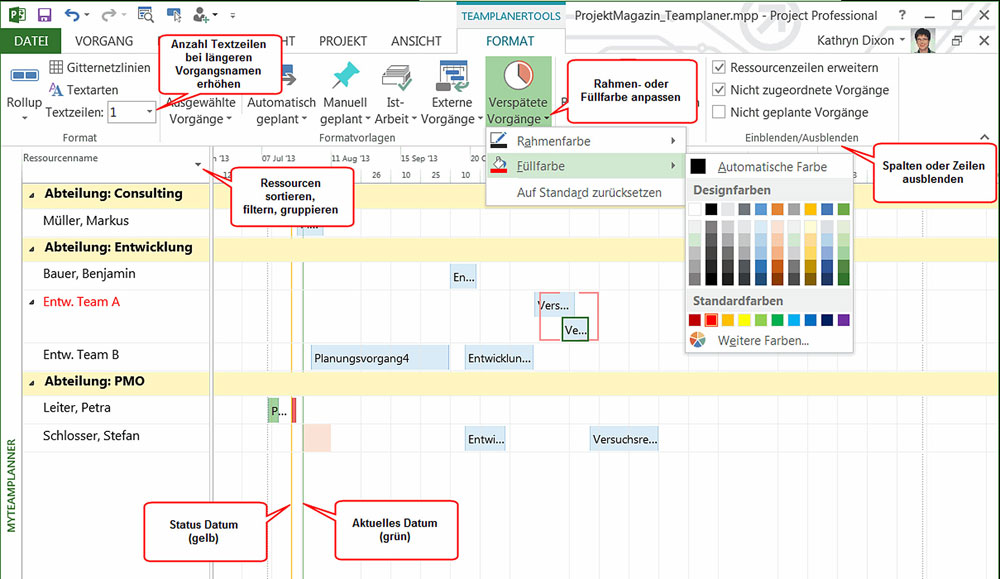Click the Undo arrow in quick access toolbar

72,15
